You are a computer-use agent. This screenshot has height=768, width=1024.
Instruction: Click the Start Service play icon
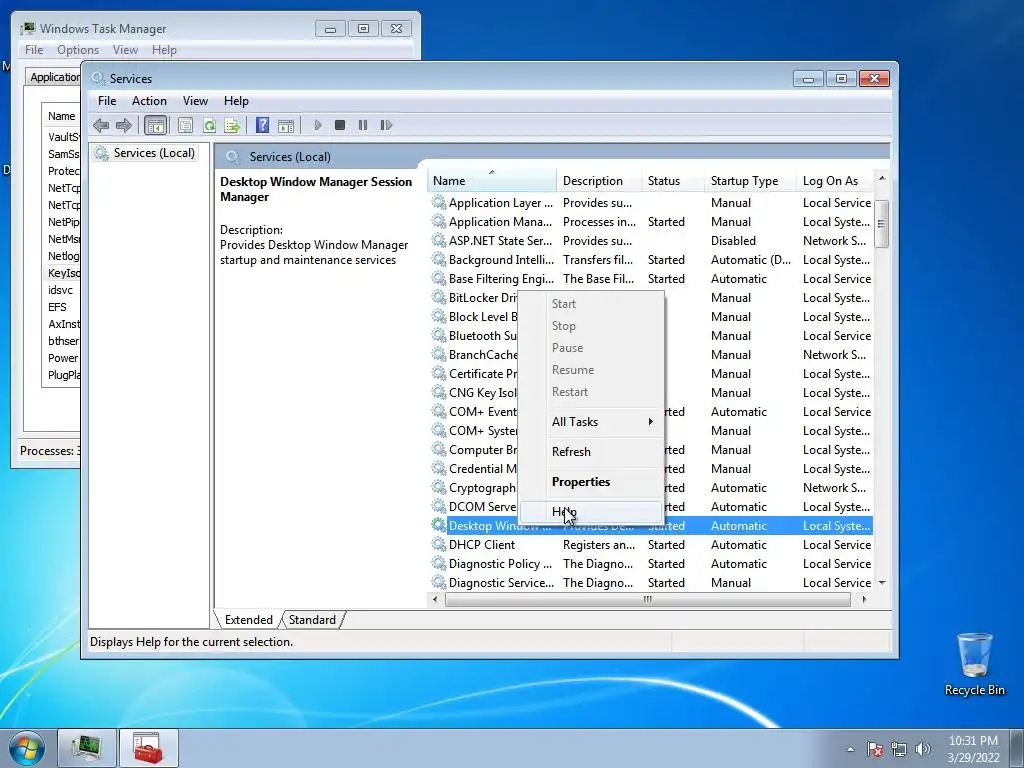pyautogui.click(x=317, y=125)
